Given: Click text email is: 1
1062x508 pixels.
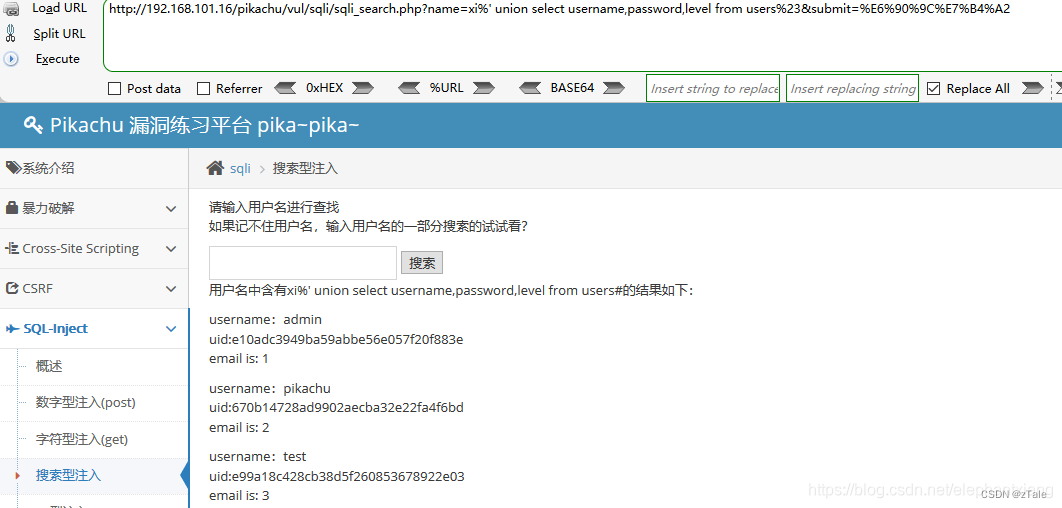Looking at the screenshot, I should tap(239, 359).
